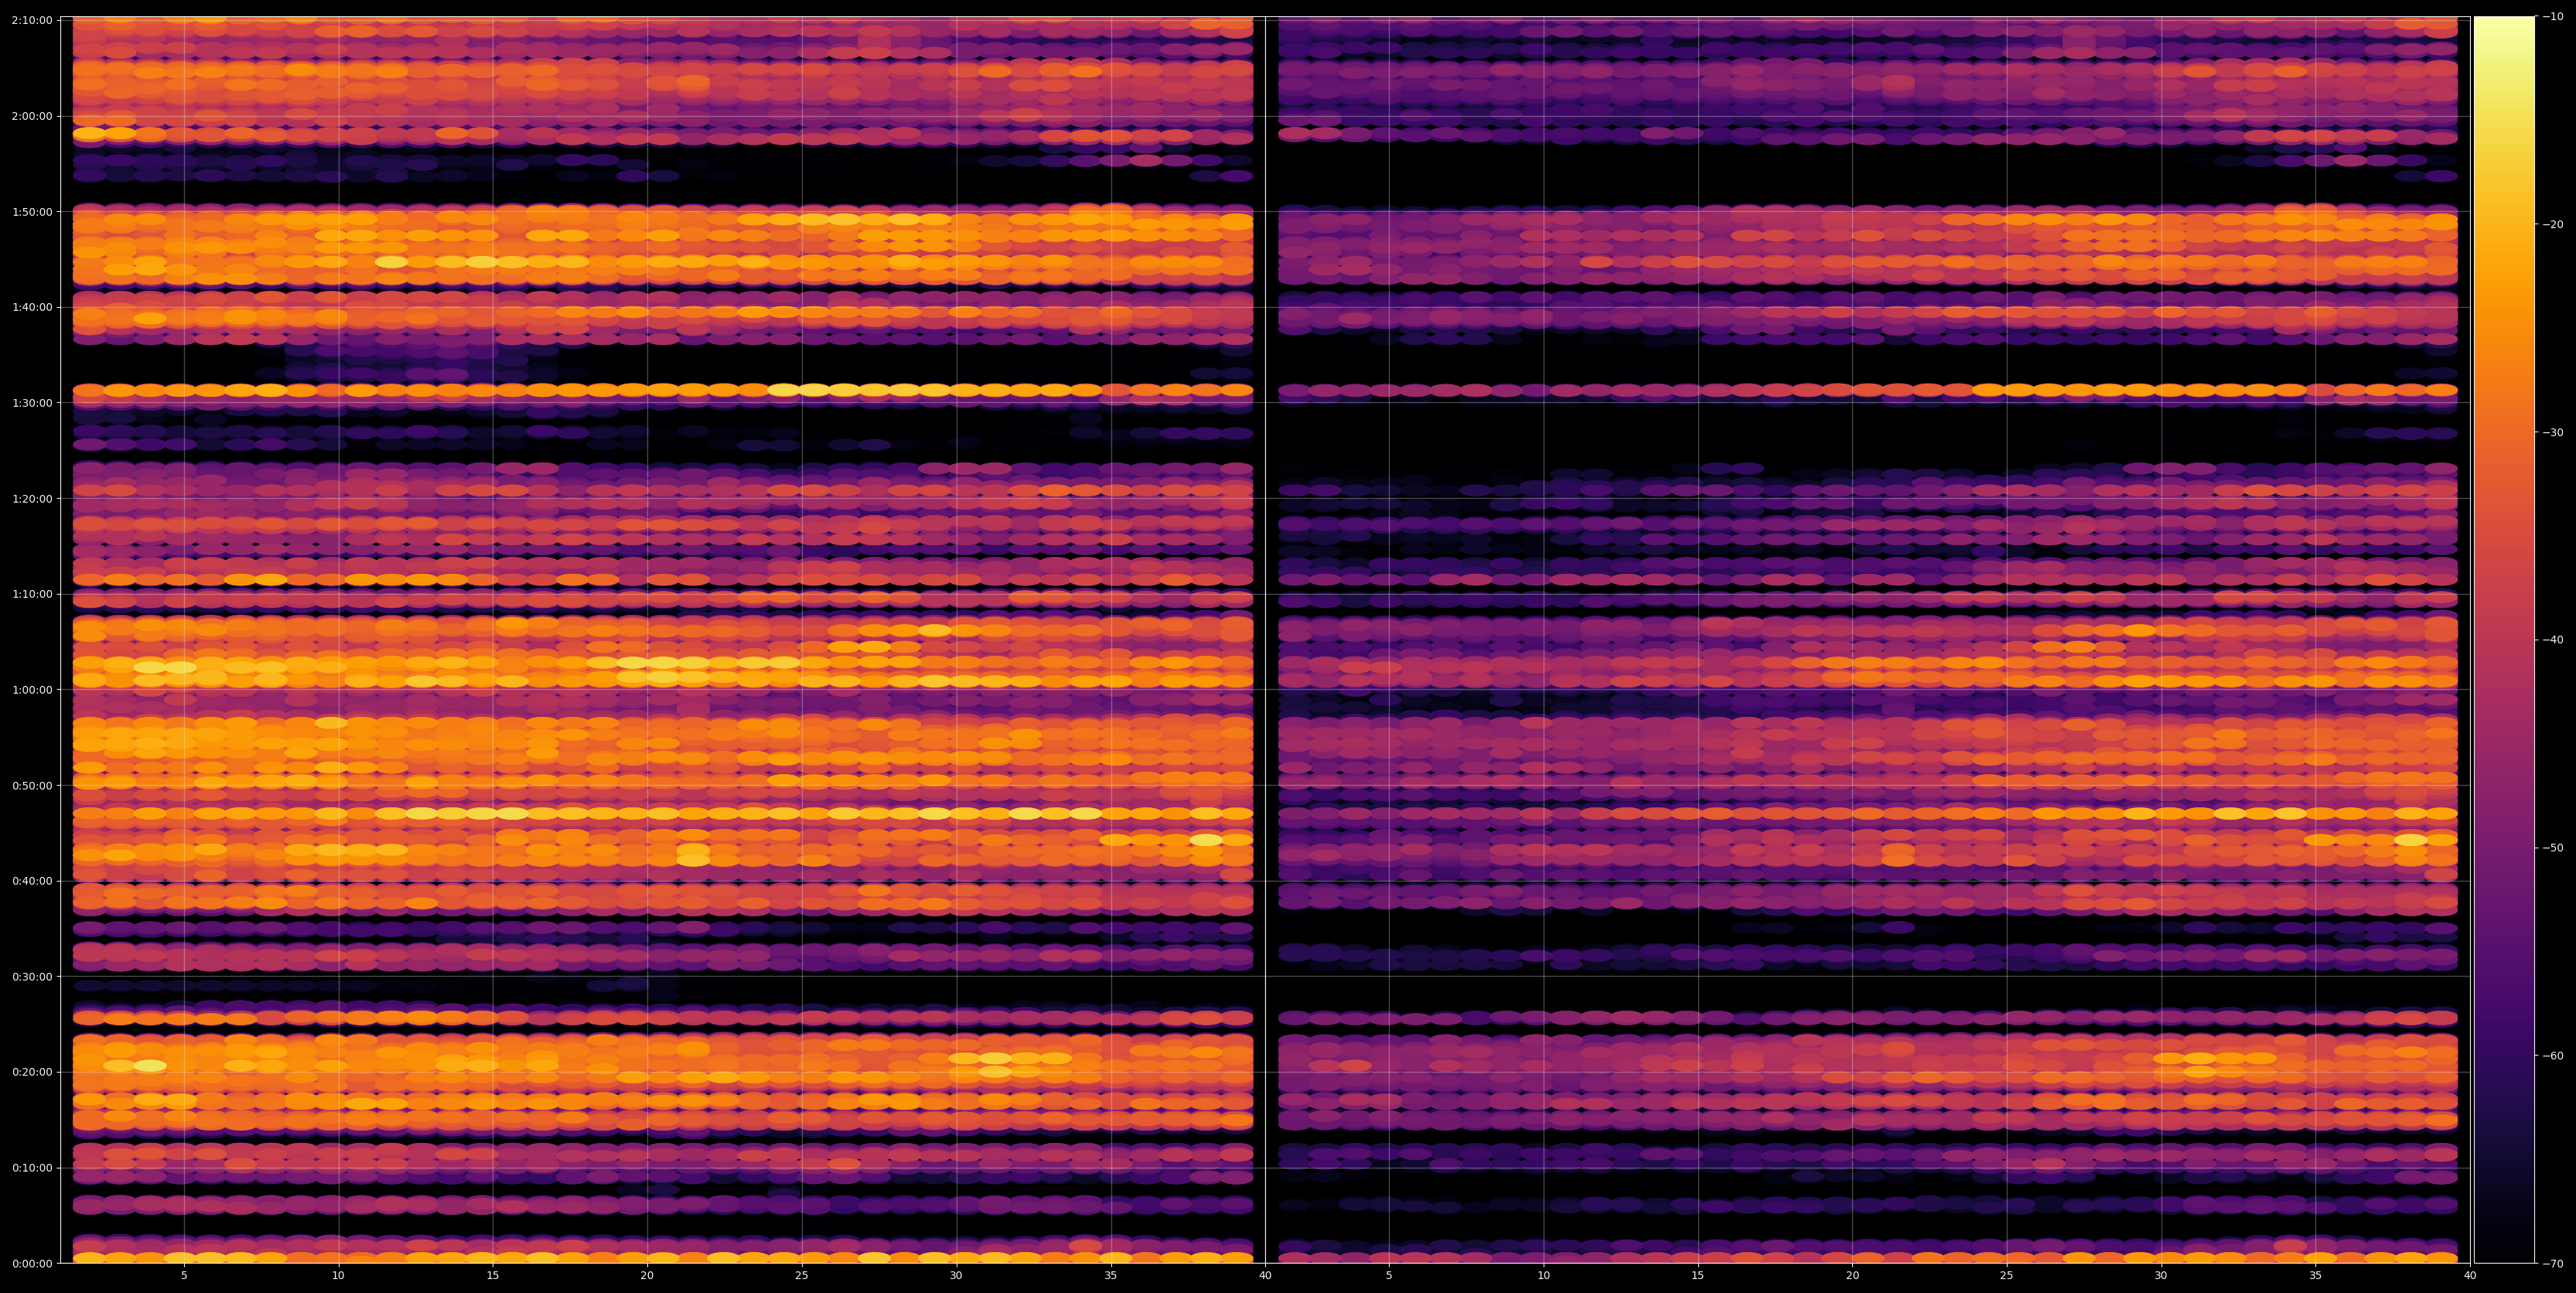Click the 1:40:00 time axis label
Screen dimensions: 2576x1293
tap(33, 307)
